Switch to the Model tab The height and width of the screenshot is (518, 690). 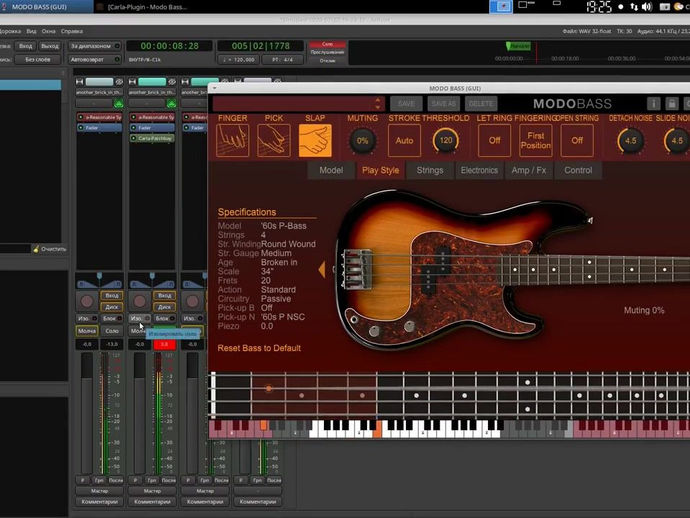pos(331,170)
